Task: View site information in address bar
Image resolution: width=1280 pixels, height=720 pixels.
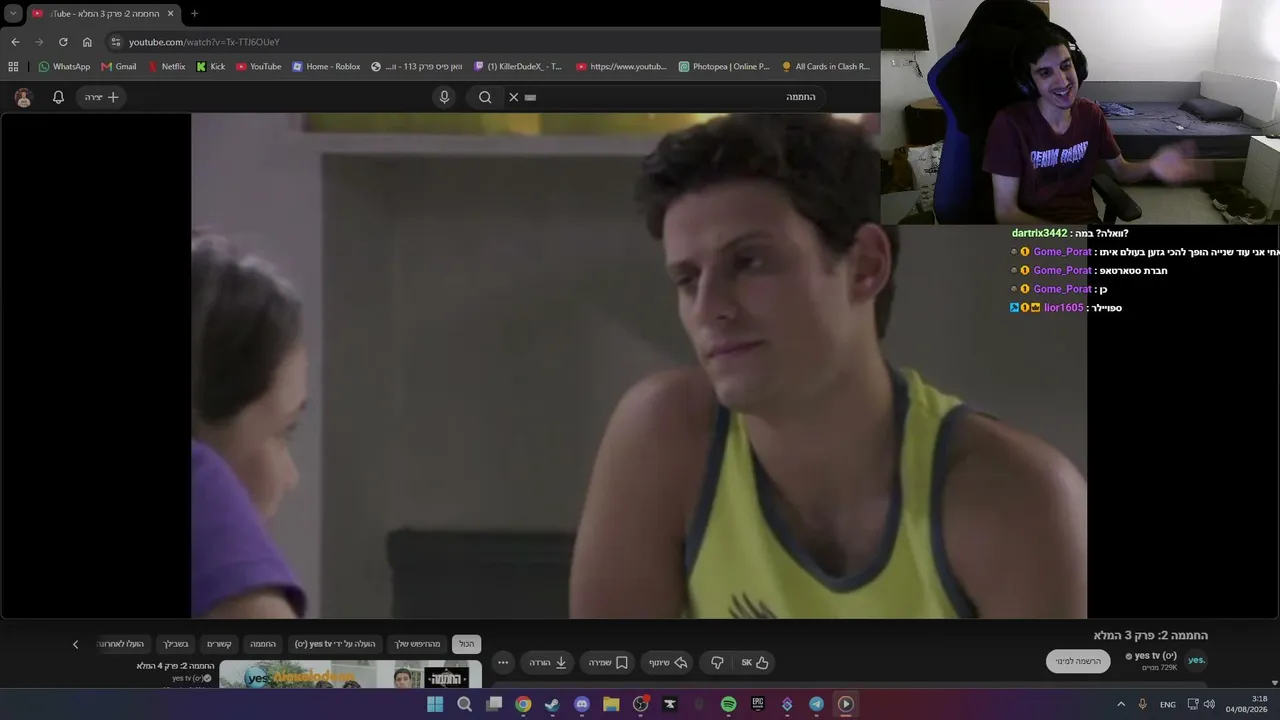Action: [x=116, y=42]
